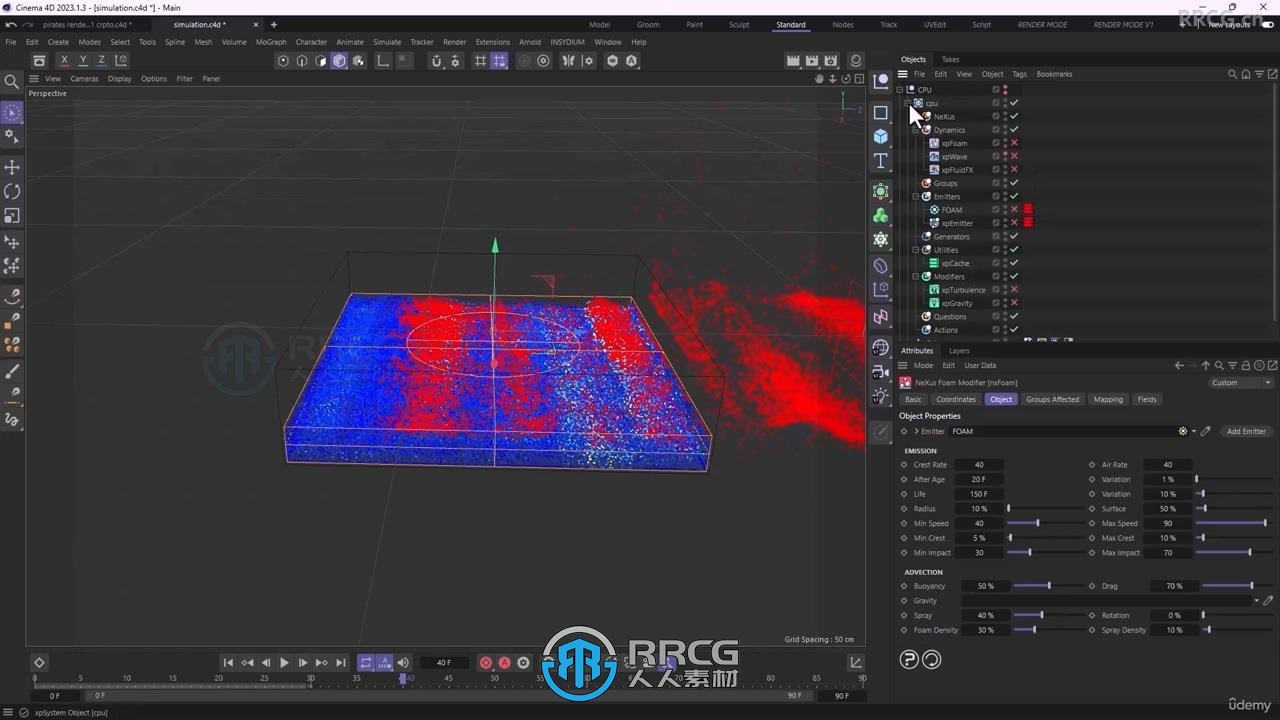
Task: Enable the FOAM emitter red X
Action: coord(1014,210)
